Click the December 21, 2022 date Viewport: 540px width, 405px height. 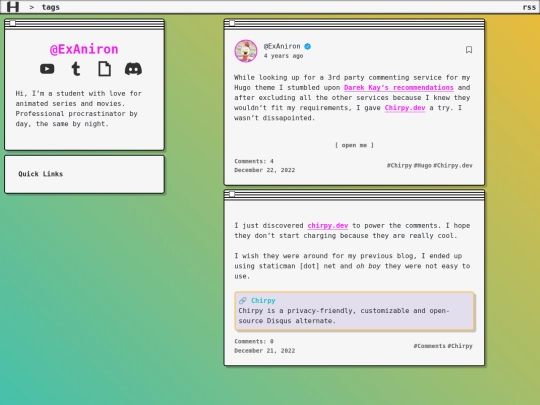click(x=265, y=351)
